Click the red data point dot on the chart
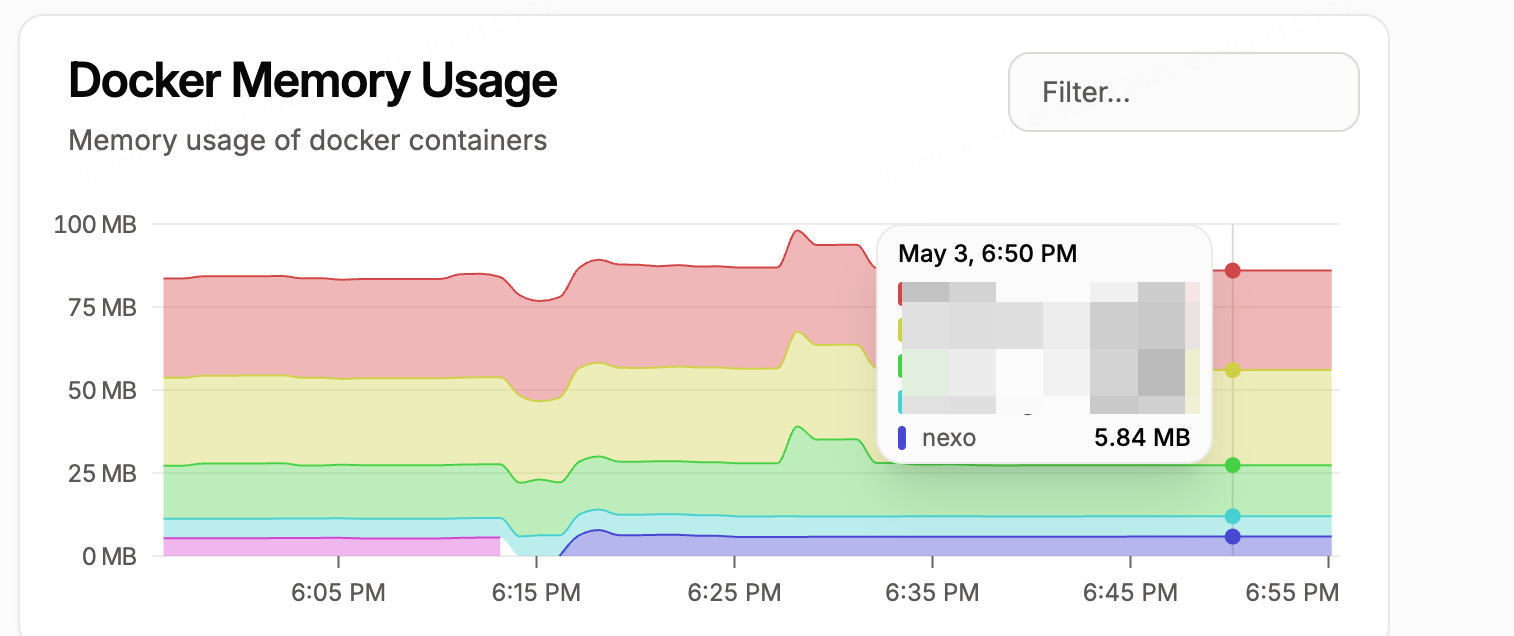 tap(1232, 269)
